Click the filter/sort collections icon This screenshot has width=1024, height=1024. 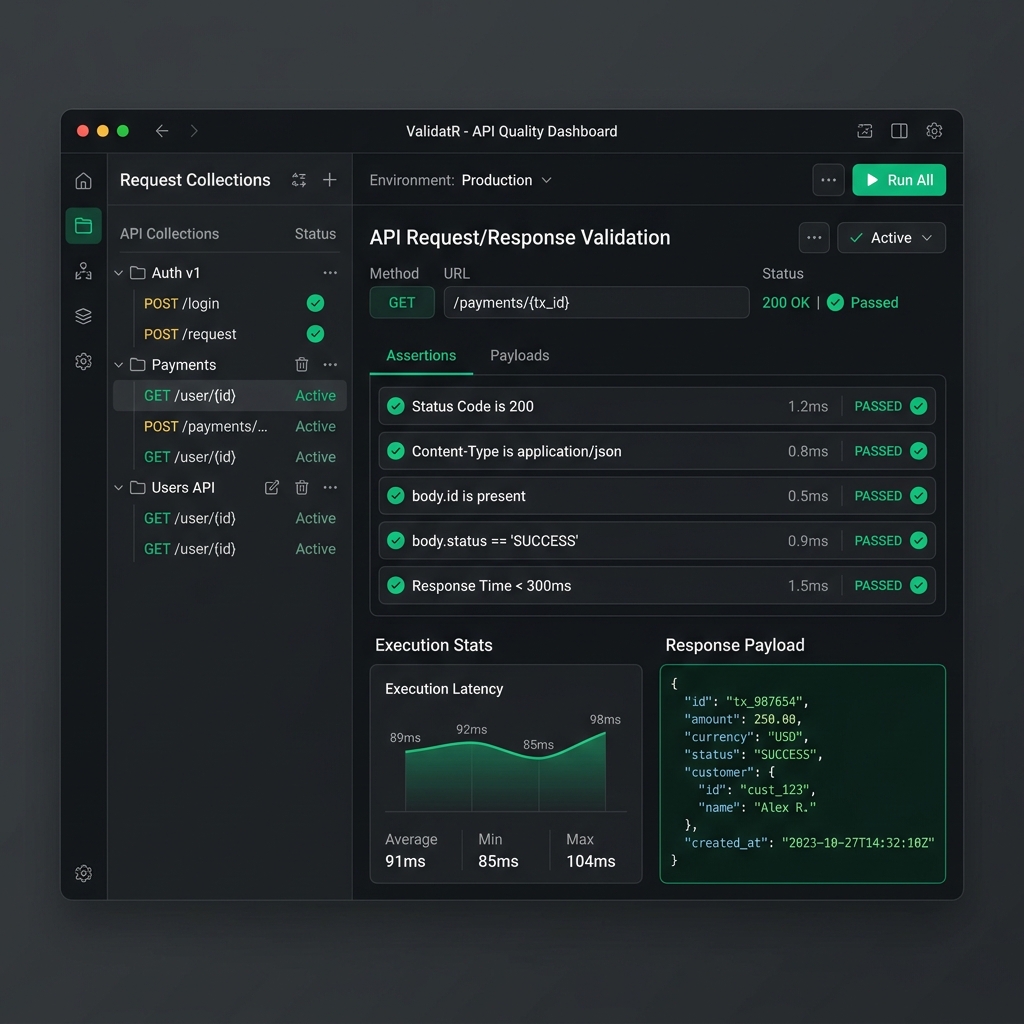coord(299,180)
